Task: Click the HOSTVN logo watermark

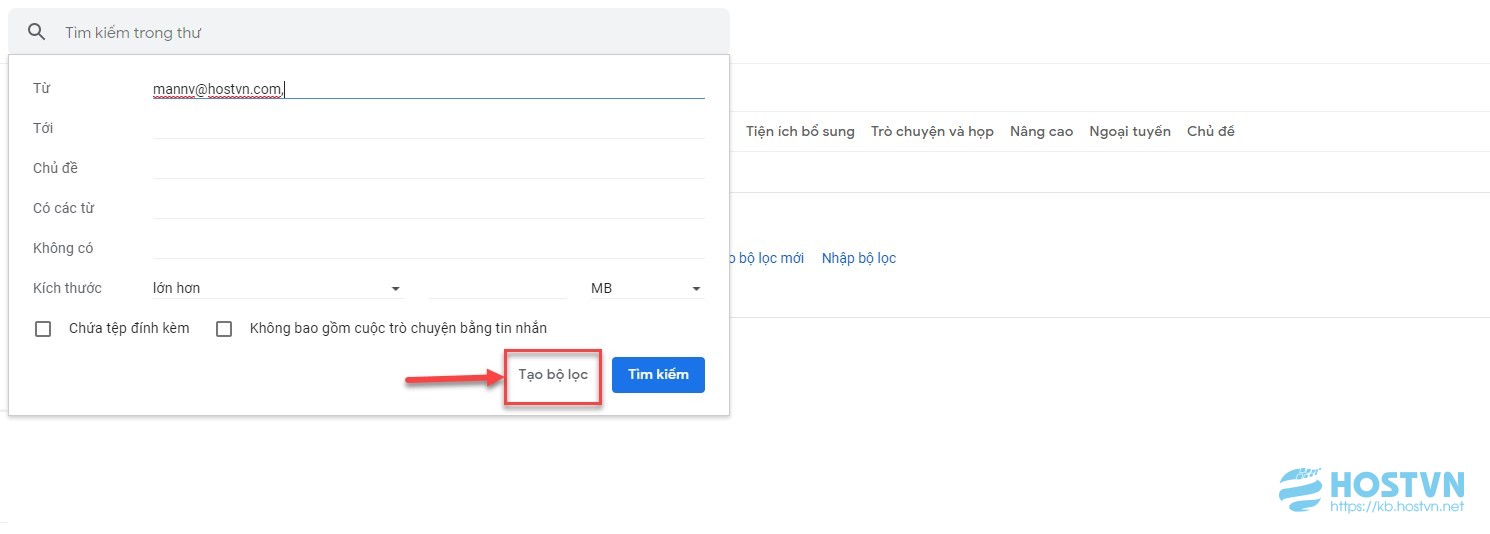Action: click(x=1372, y=490)
